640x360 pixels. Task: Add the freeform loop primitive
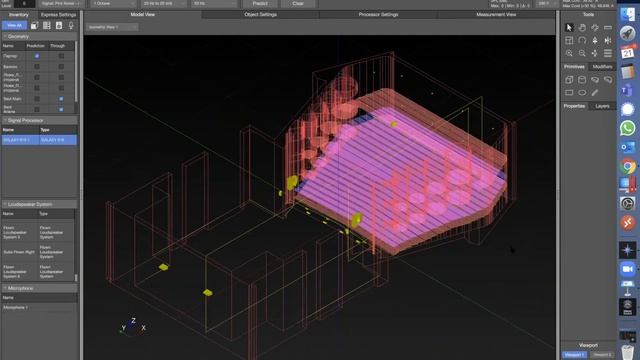pos(608,80)
